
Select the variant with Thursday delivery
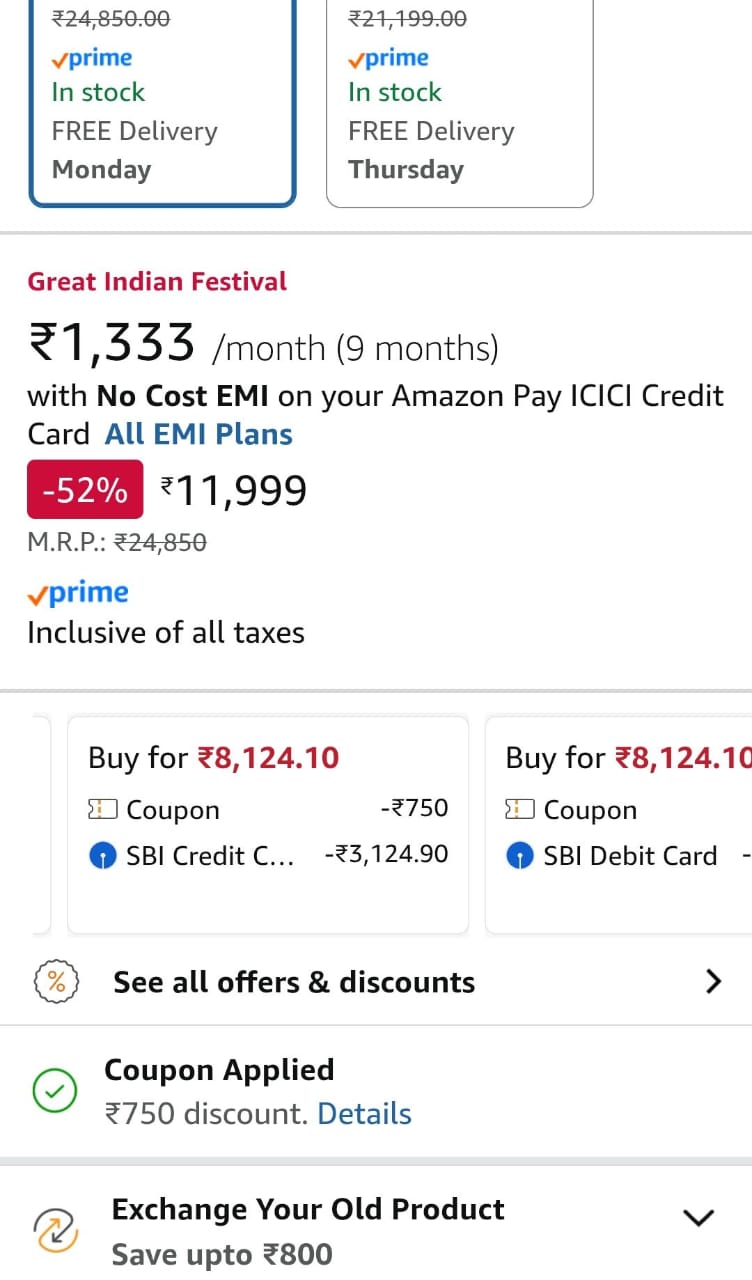click(x=460, y=100)
